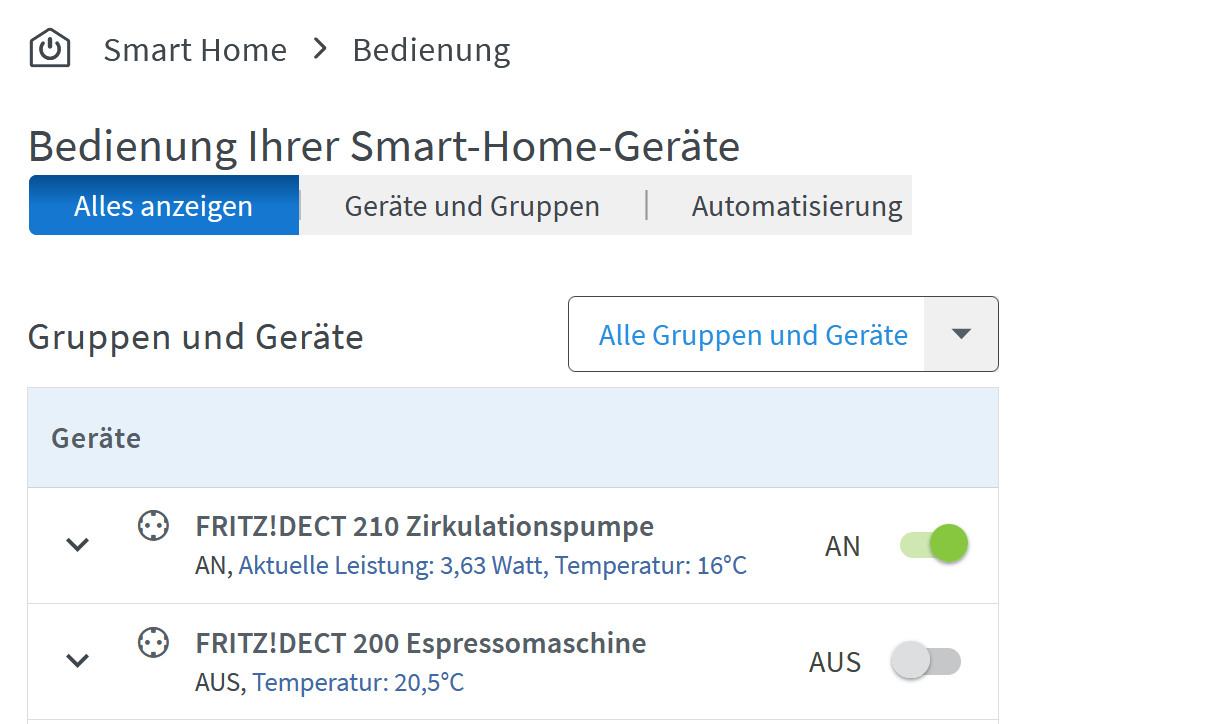The image size is (1213, 724).
Task: Open Smart Home via the breadcrumb link
Action: tap(195, 49)
